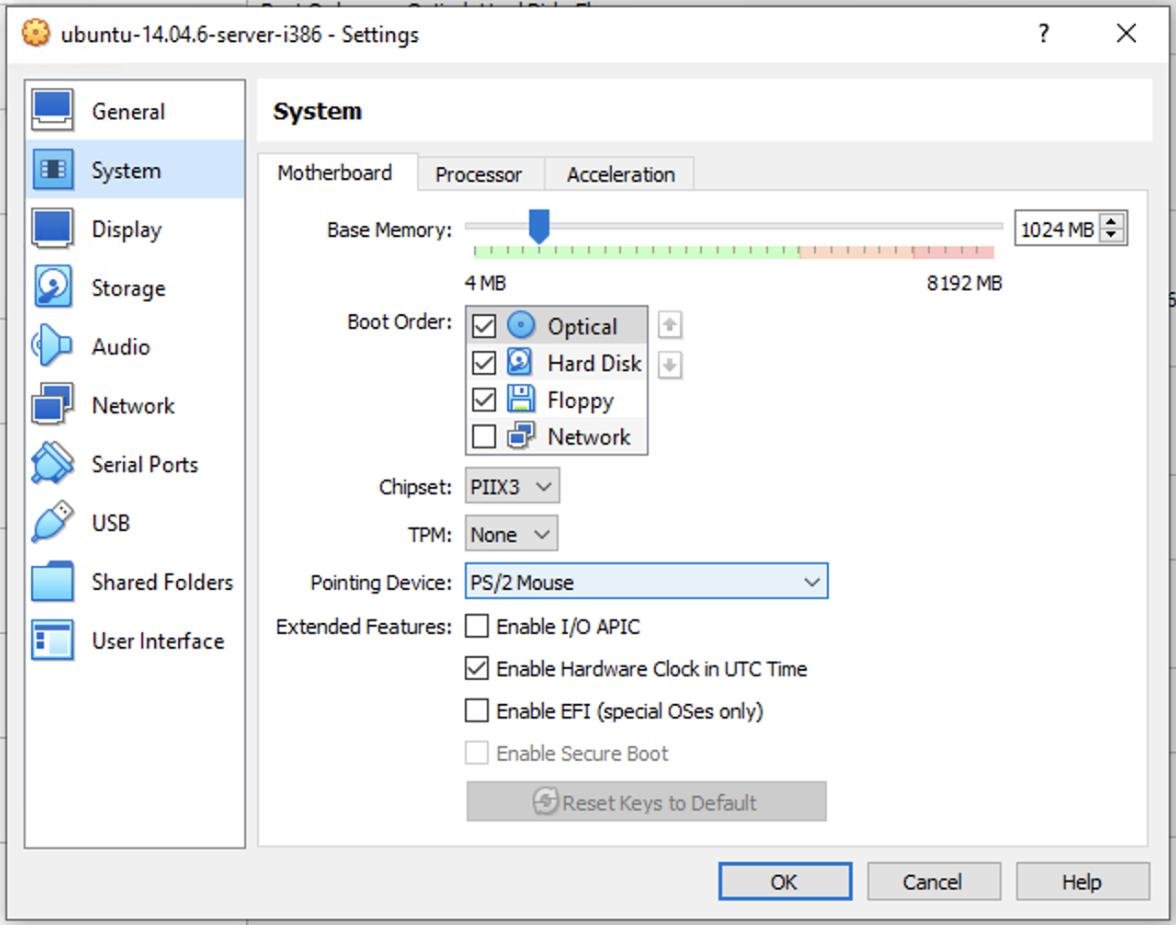The width and height of the screenshot is (1176, 925).
Task: Enable the Network boot order checkbox
Action: coord(484,437)
